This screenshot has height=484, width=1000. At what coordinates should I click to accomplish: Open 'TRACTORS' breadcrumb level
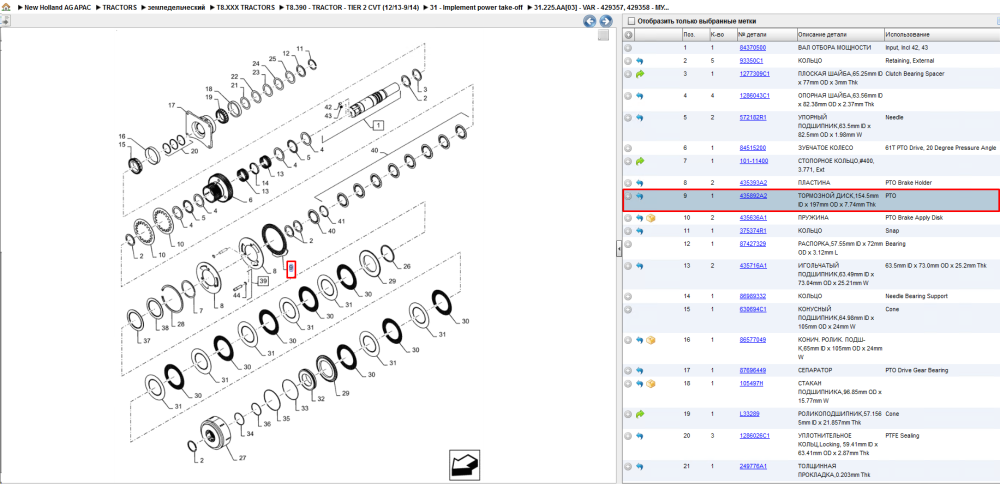(x=120, y=7)
